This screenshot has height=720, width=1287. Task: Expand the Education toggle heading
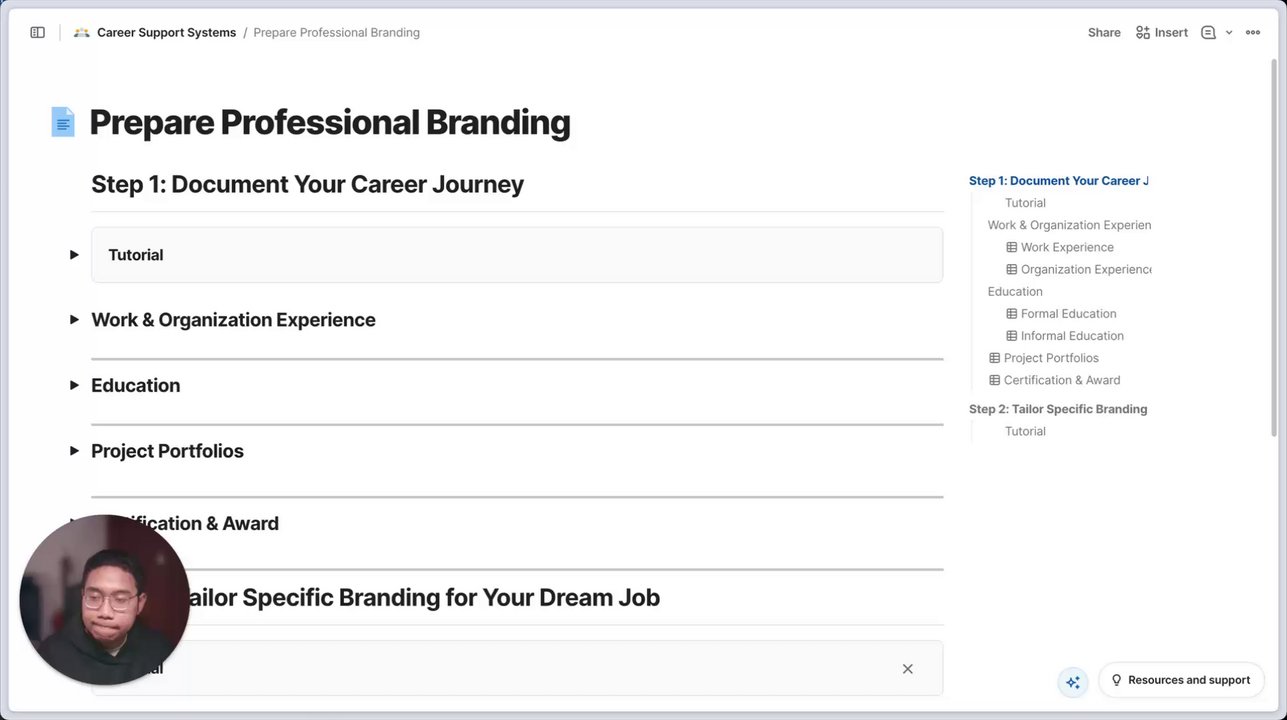(x=74, y=385)
